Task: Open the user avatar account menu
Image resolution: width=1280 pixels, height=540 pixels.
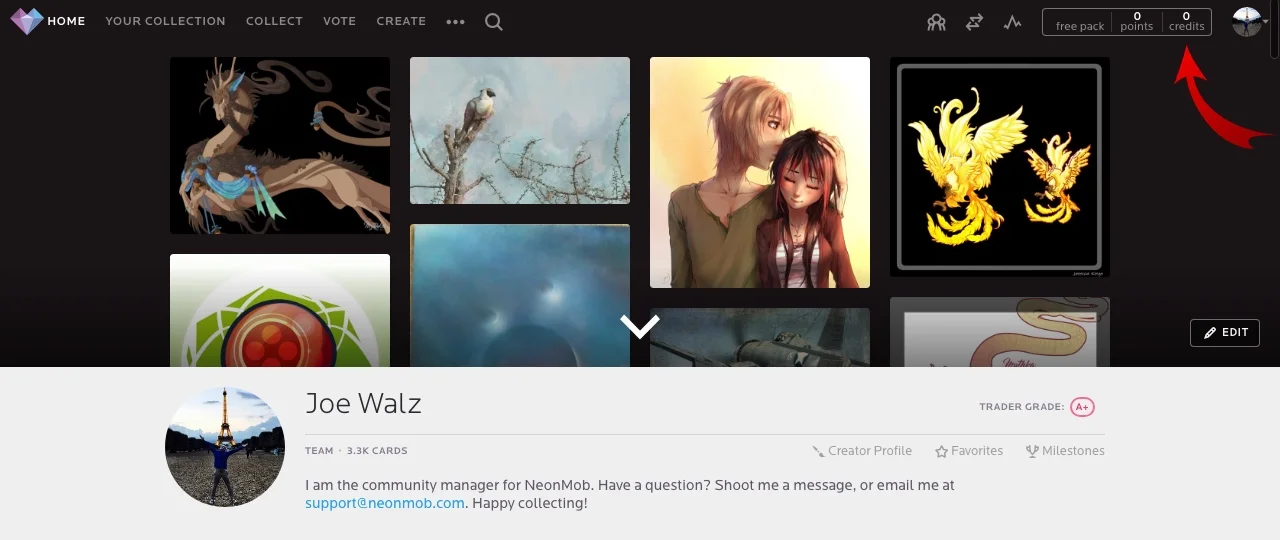Action: click(1248, 21)
